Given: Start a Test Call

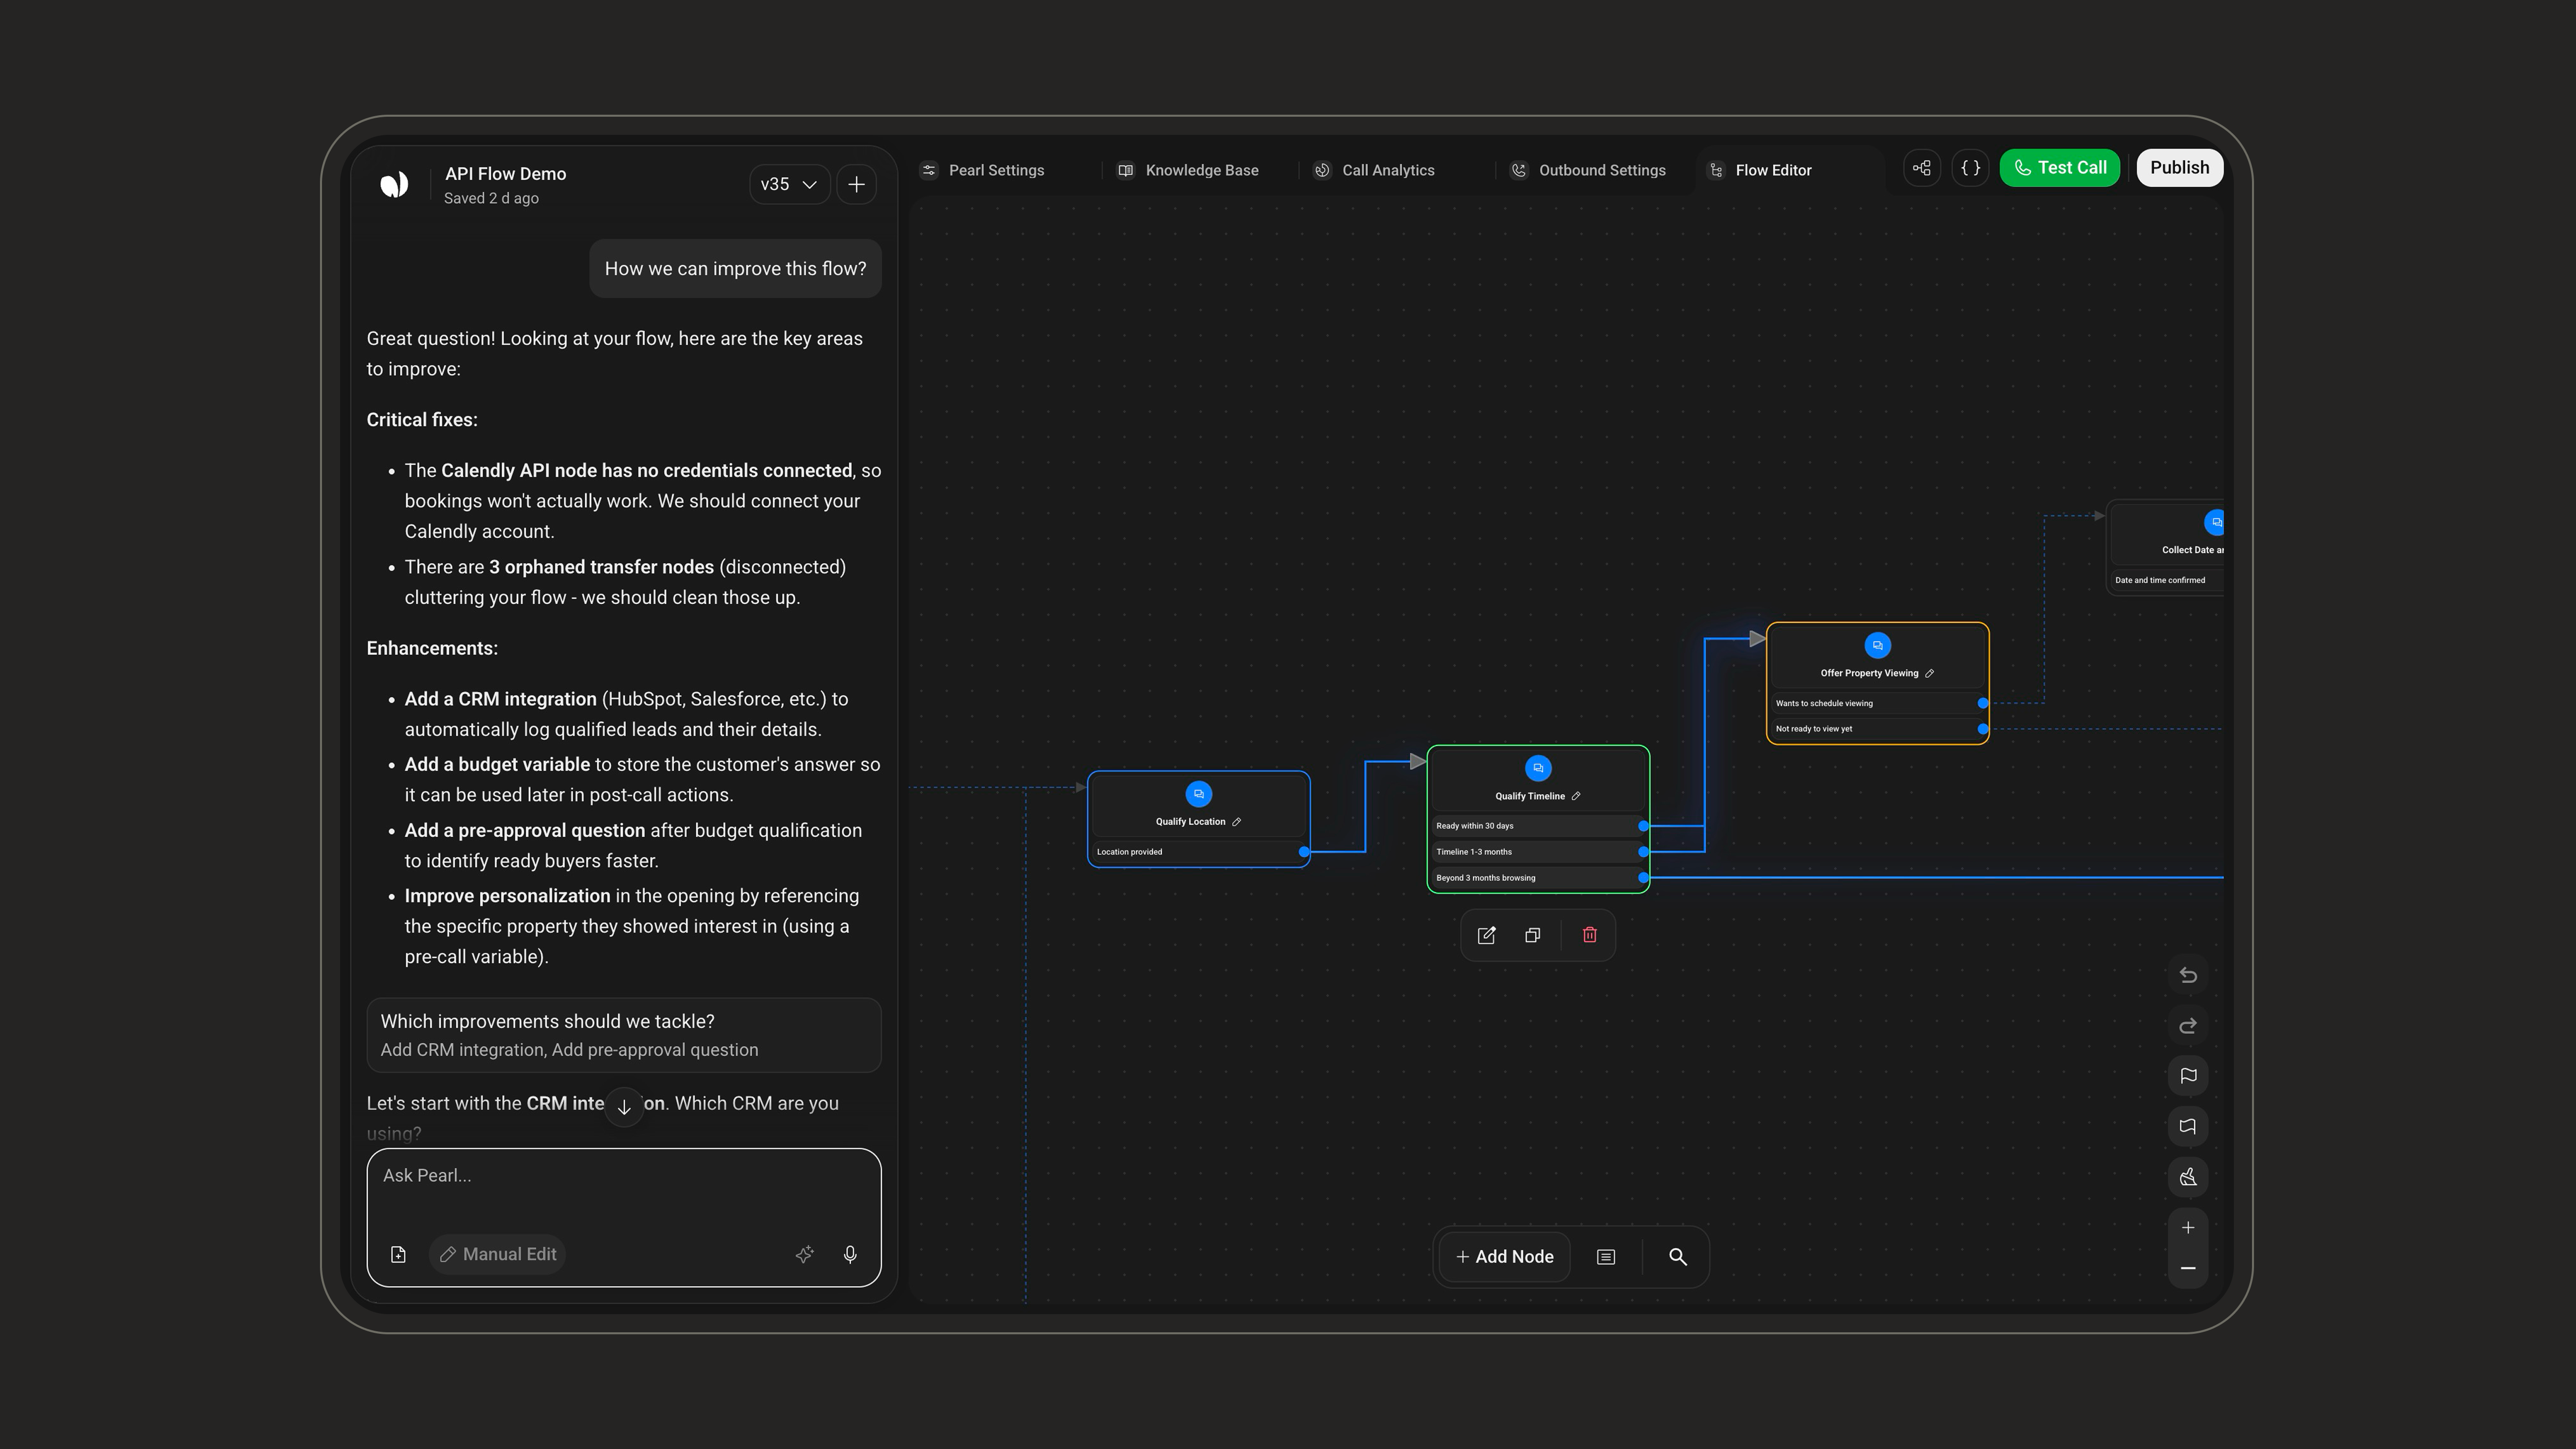Looking at the screenshot, I should (2060, 168).
